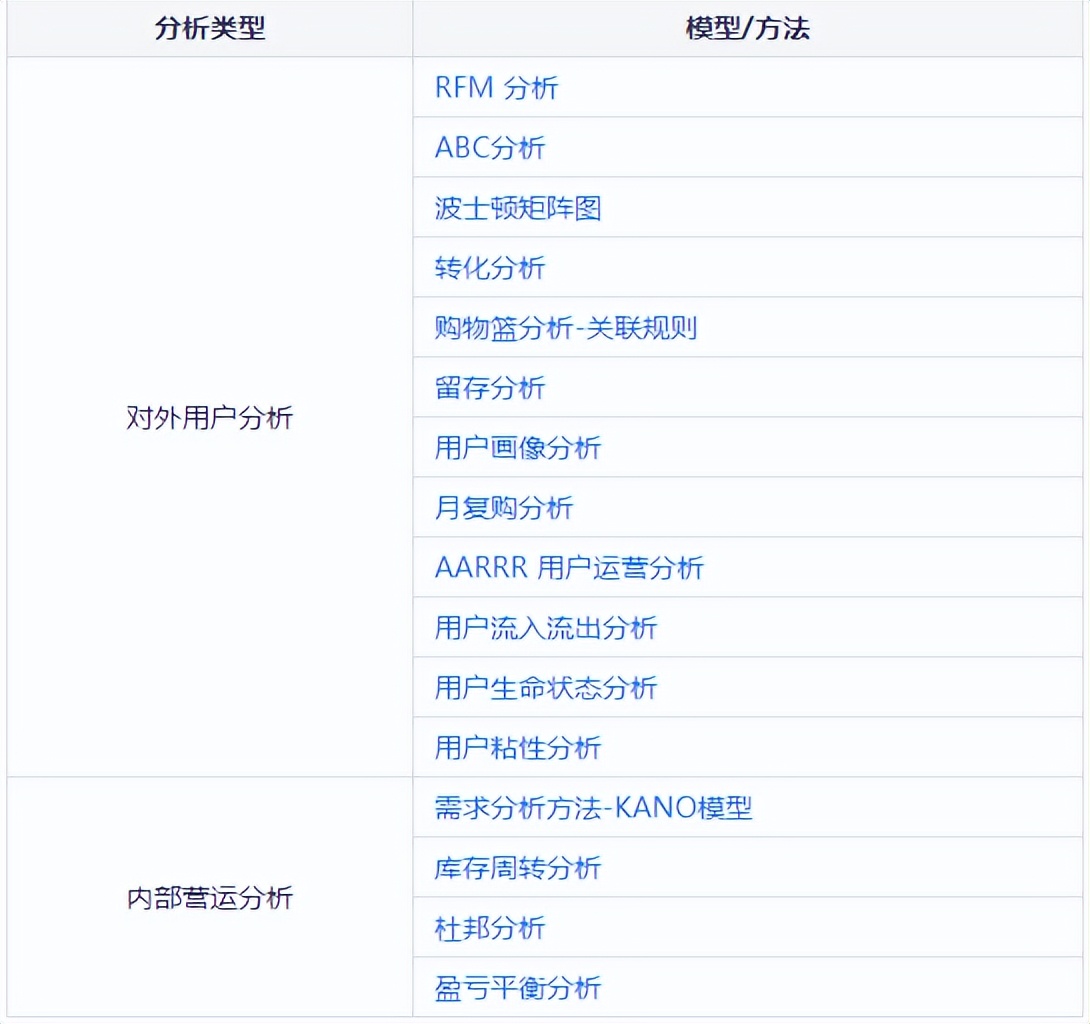Select the 分析类型 column header
The width and height of the screenshot is (1090, 1024).
pyautogui.click(x=210, y=29)
